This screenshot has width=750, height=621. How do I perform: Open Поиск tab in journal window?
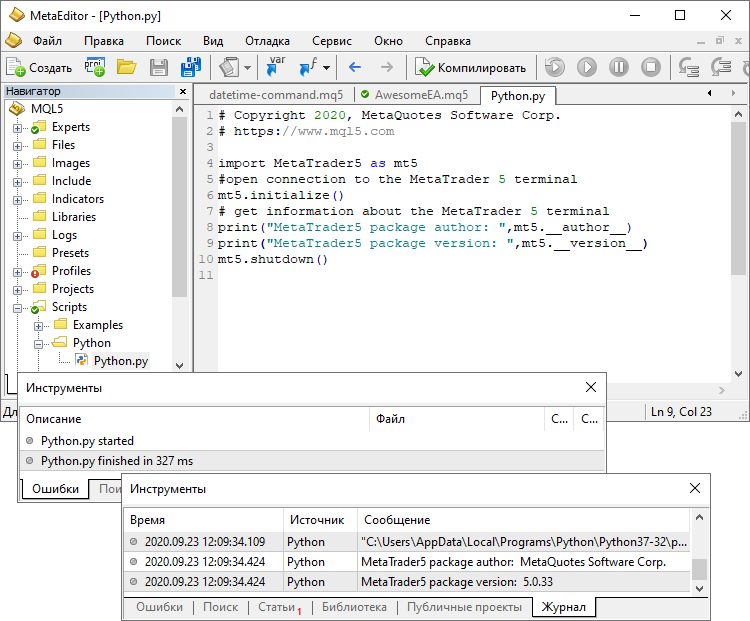221,607
